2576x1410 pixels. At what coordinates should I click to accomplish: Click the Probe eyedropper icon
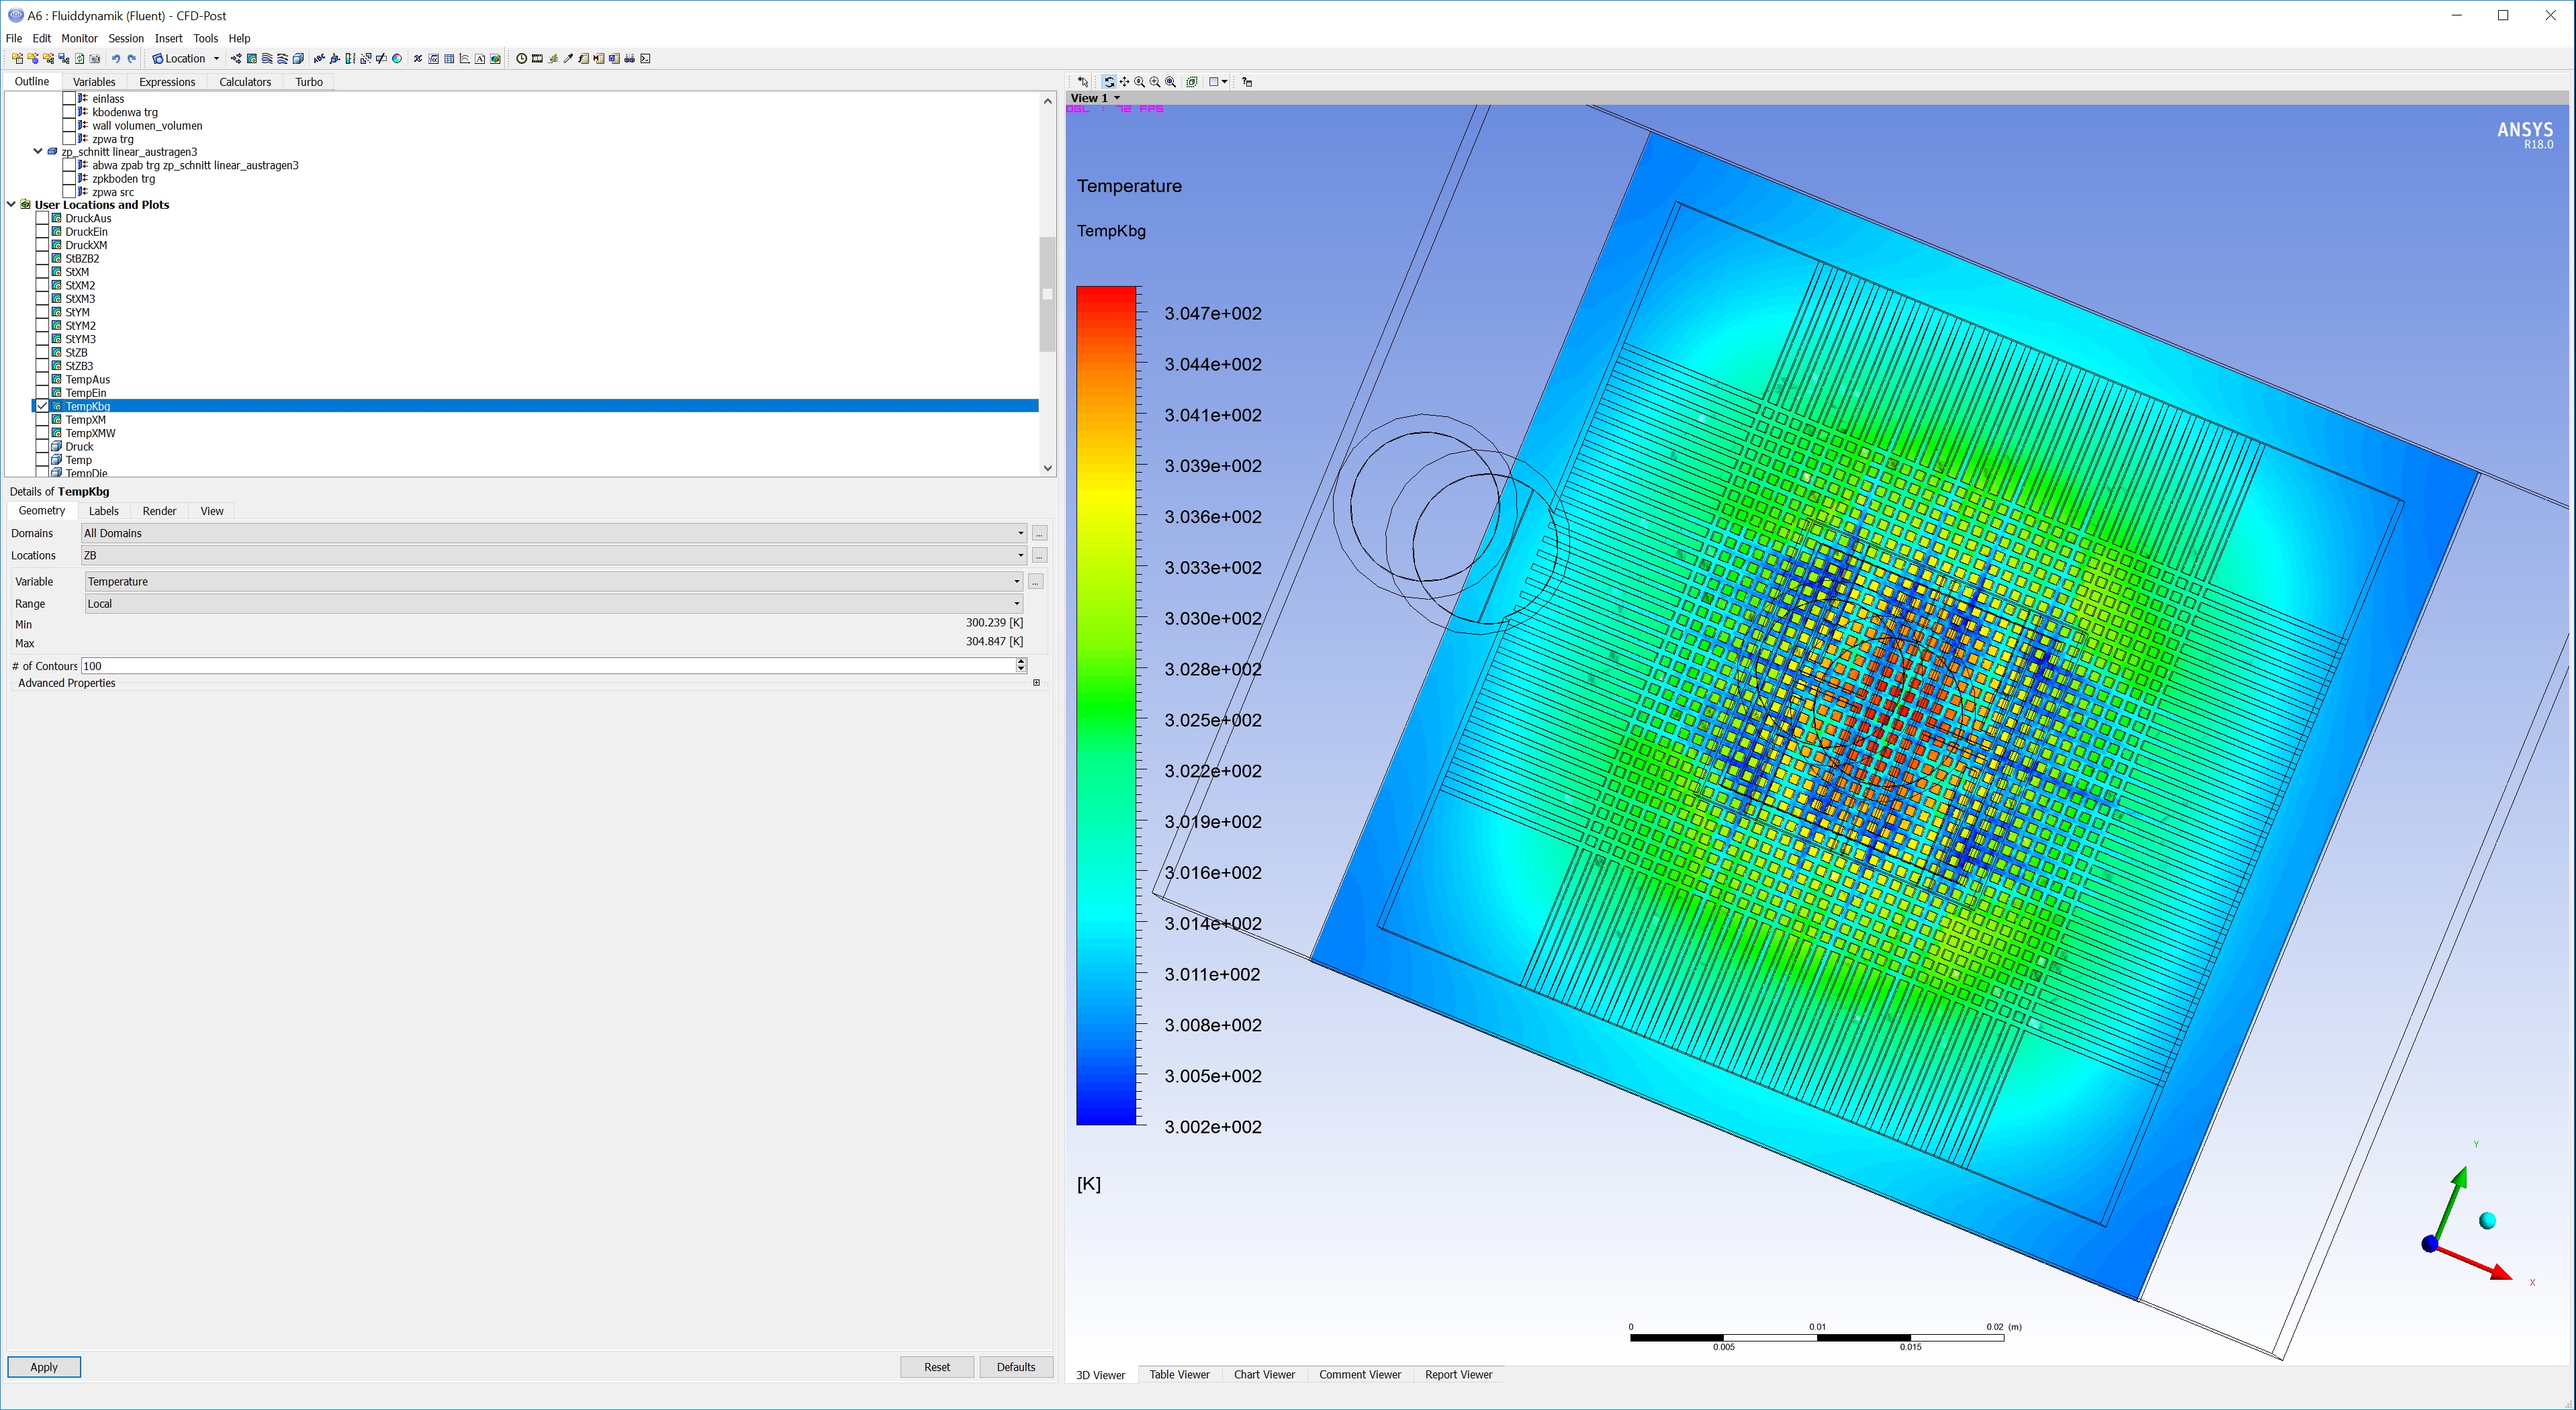pyautogui.click(x=568, y=59)
